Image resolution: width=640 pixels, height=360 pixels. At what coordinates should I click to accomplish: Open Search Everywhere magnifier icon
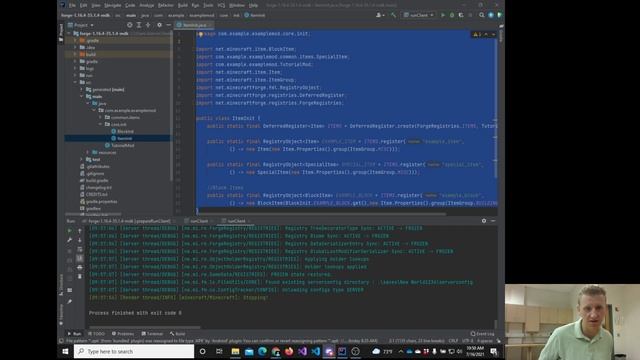482,15
